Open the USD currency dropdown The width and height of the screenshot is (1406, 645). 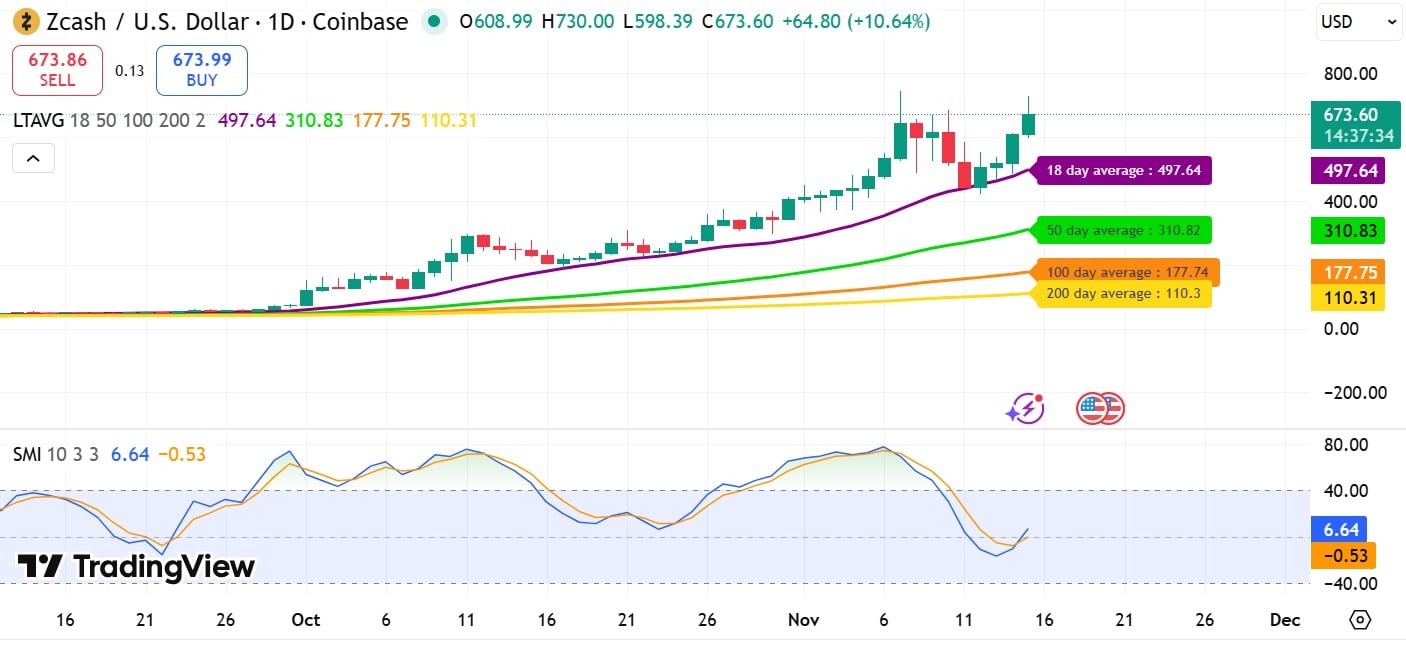1358,20
